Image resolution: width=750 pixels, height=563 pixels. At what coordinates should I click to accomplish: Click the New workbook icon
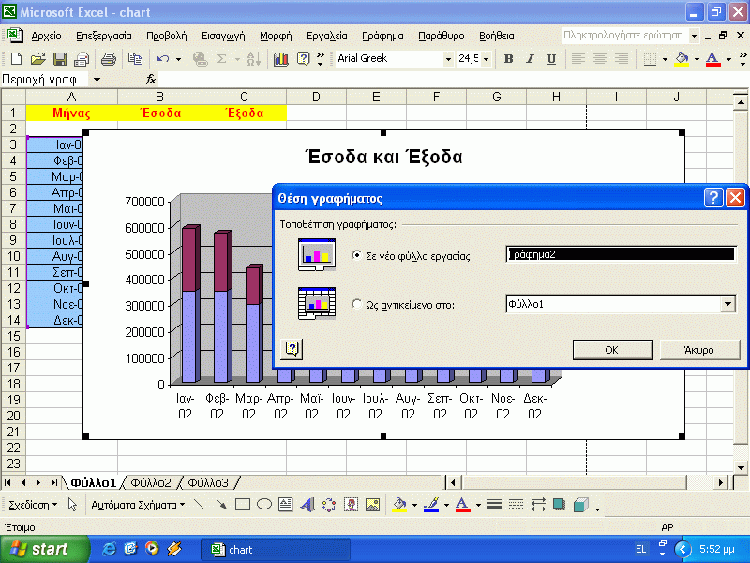pyautogui.click(x=16, y=59)
